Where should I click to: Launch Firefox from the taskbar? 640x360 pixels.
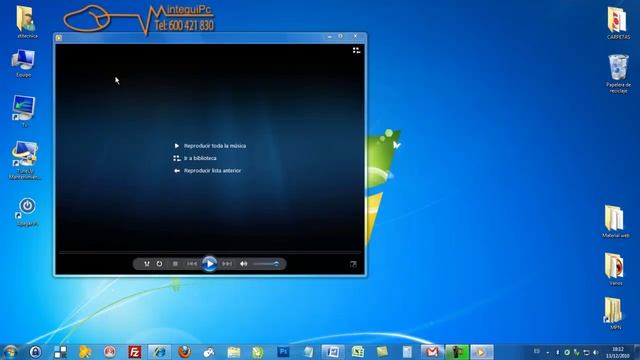(x=184, y=352)
